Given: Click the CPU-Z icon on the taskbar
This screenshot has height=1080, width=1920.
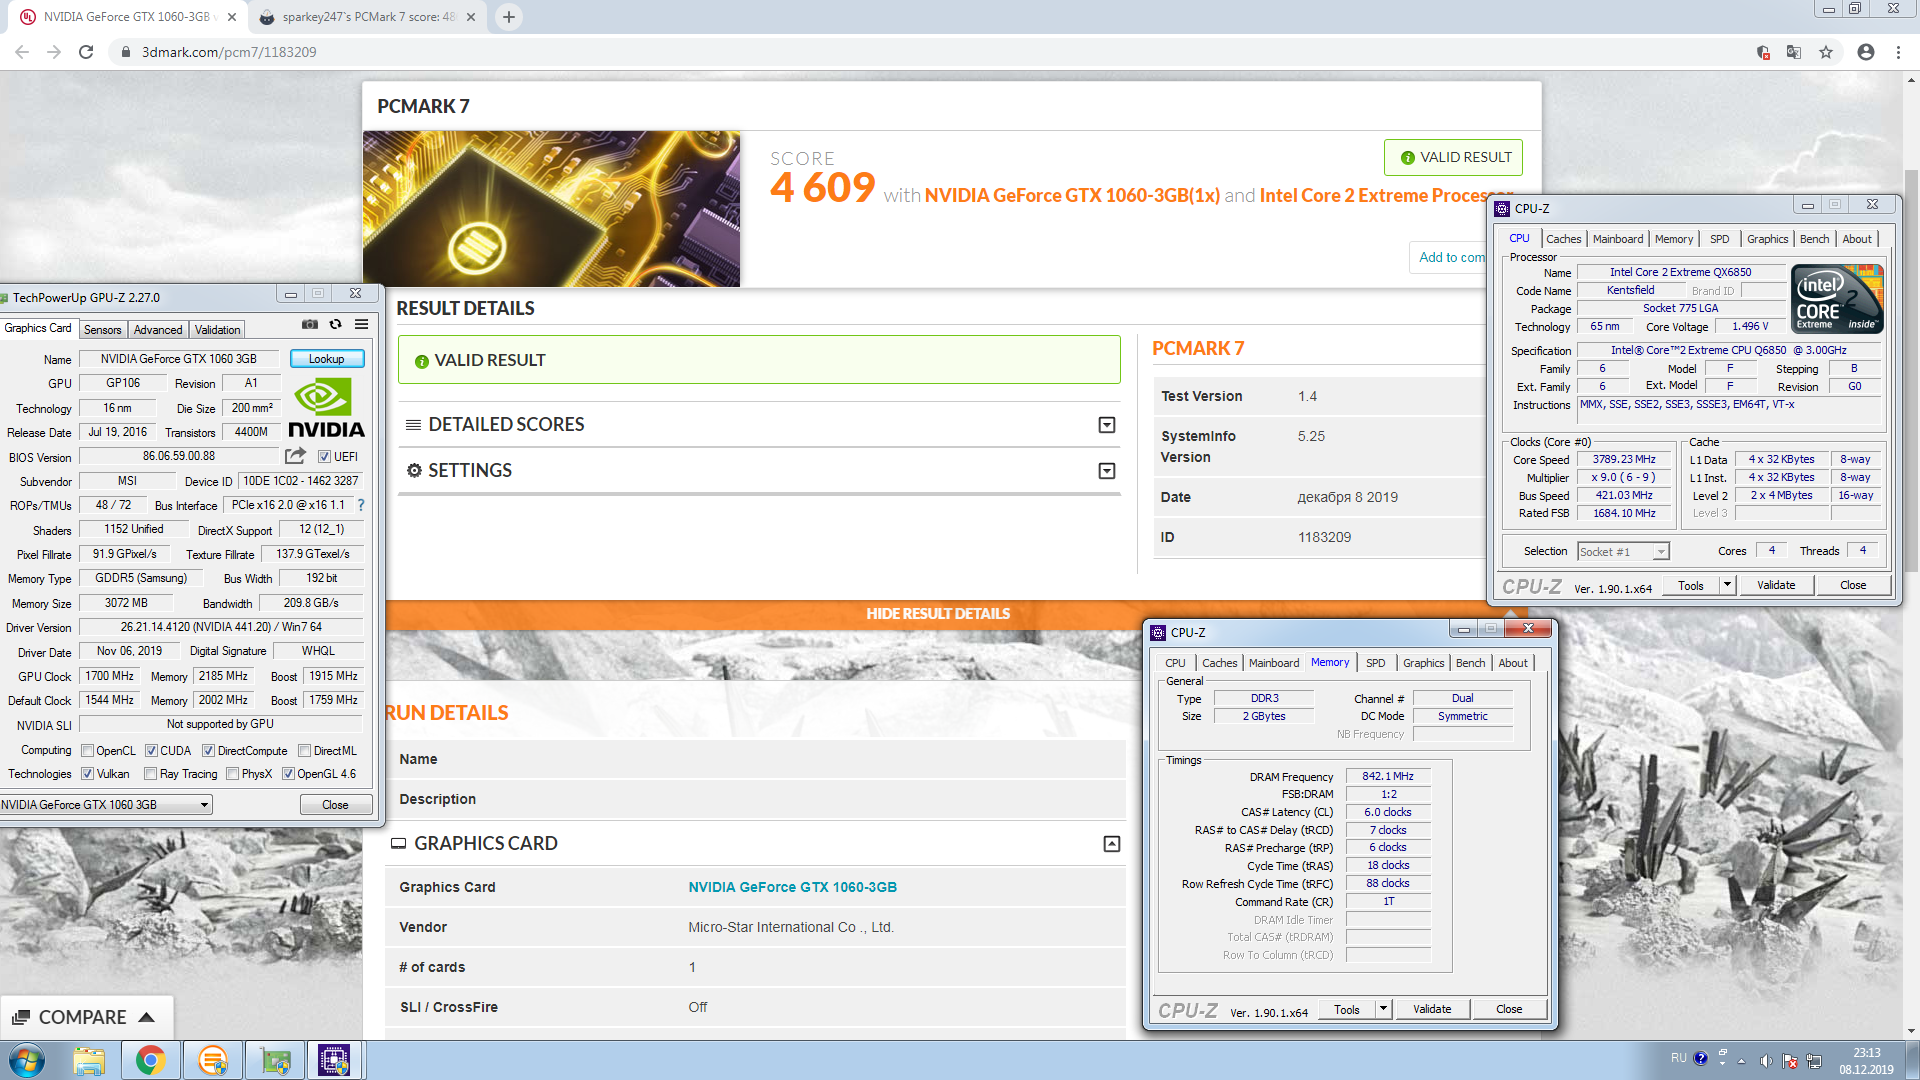Looking at the screenshot, I should [335, 1060].
